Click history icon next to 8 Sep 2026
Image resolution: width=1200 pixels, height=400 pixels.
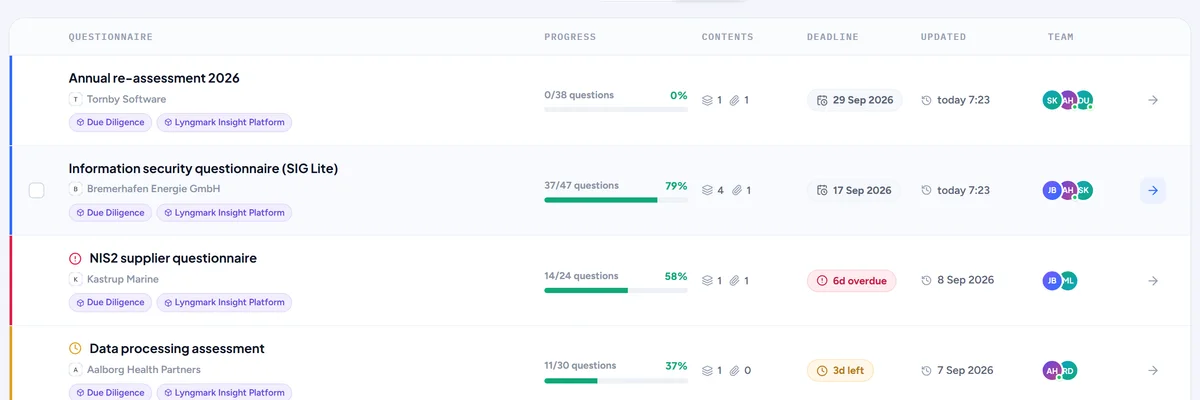(x=926, y=281)
